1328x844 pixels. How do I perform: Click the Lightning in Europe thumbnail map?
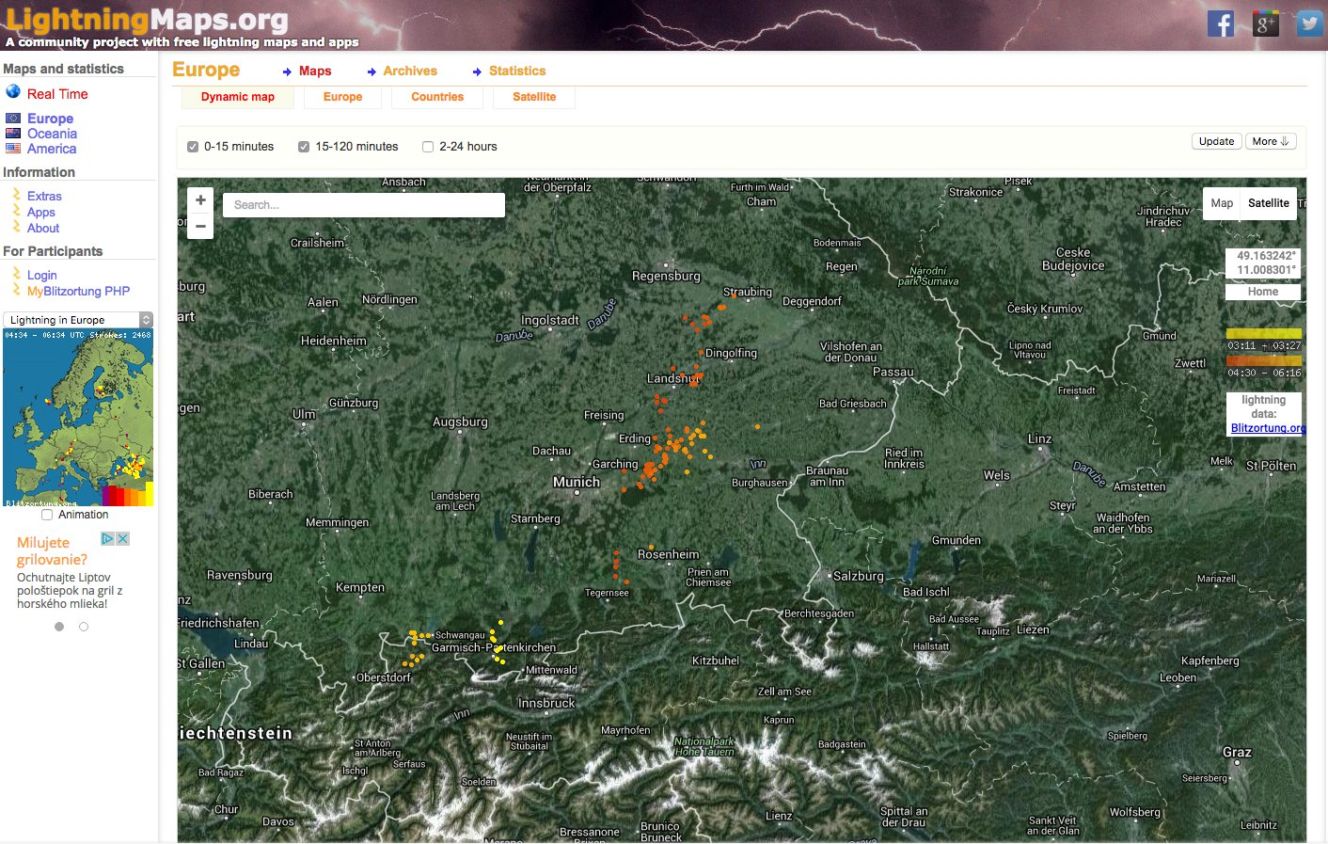point(78,418)
